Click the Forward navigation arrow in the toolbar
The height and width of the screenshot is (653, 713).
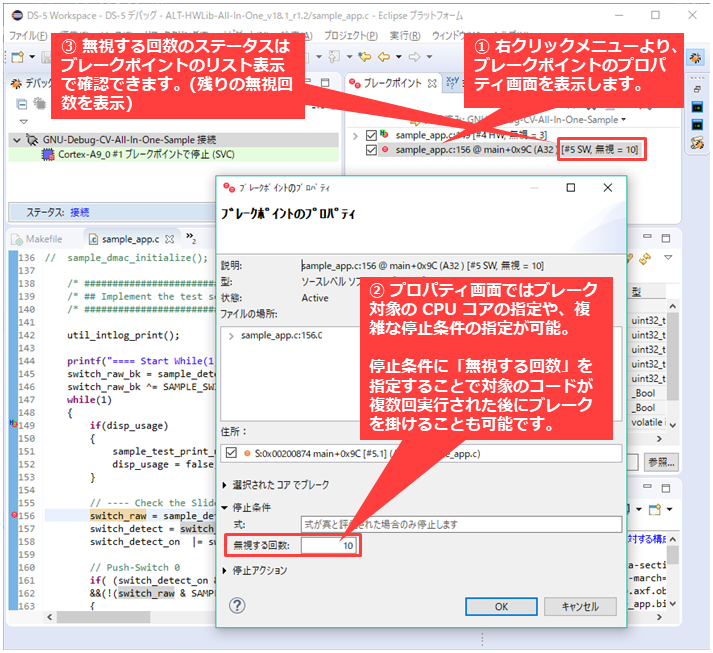pos(414,57)
